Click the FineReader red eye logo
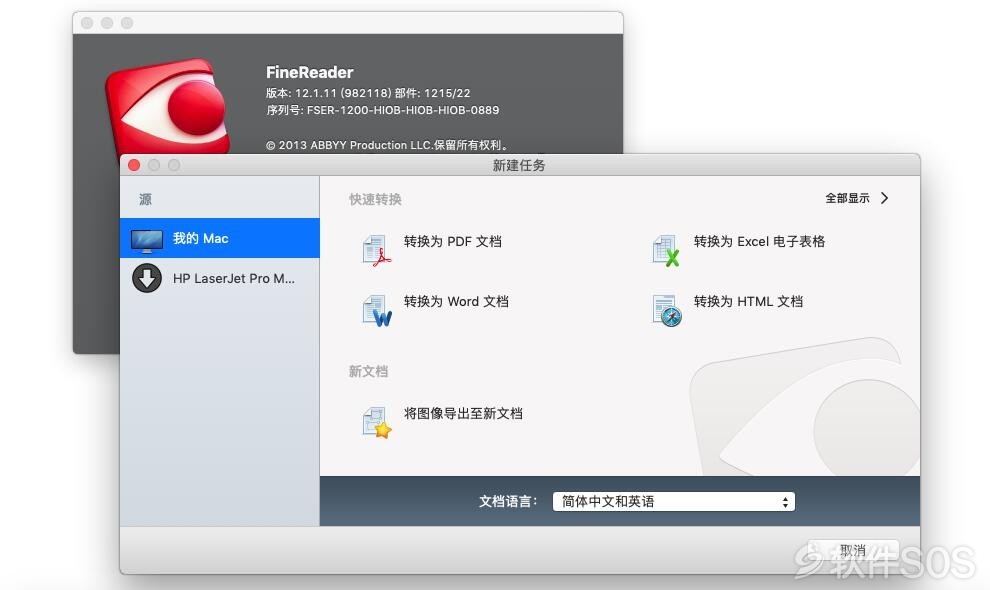The height and width of the screenshot is (590, 990). click(169, 106)
